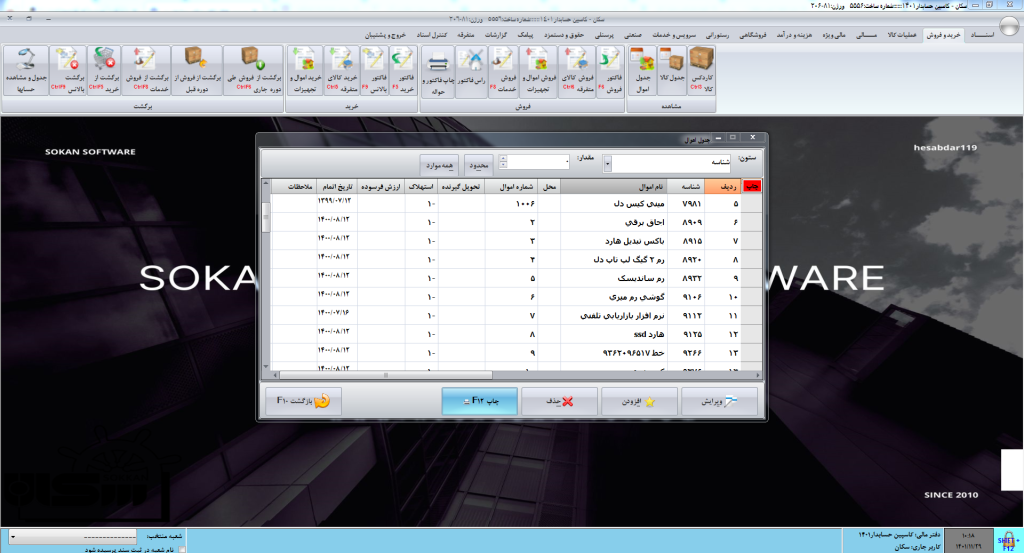Click the ویرایش edit button
The height and width of the screenshot is (553, 1024).
point(720,402)
